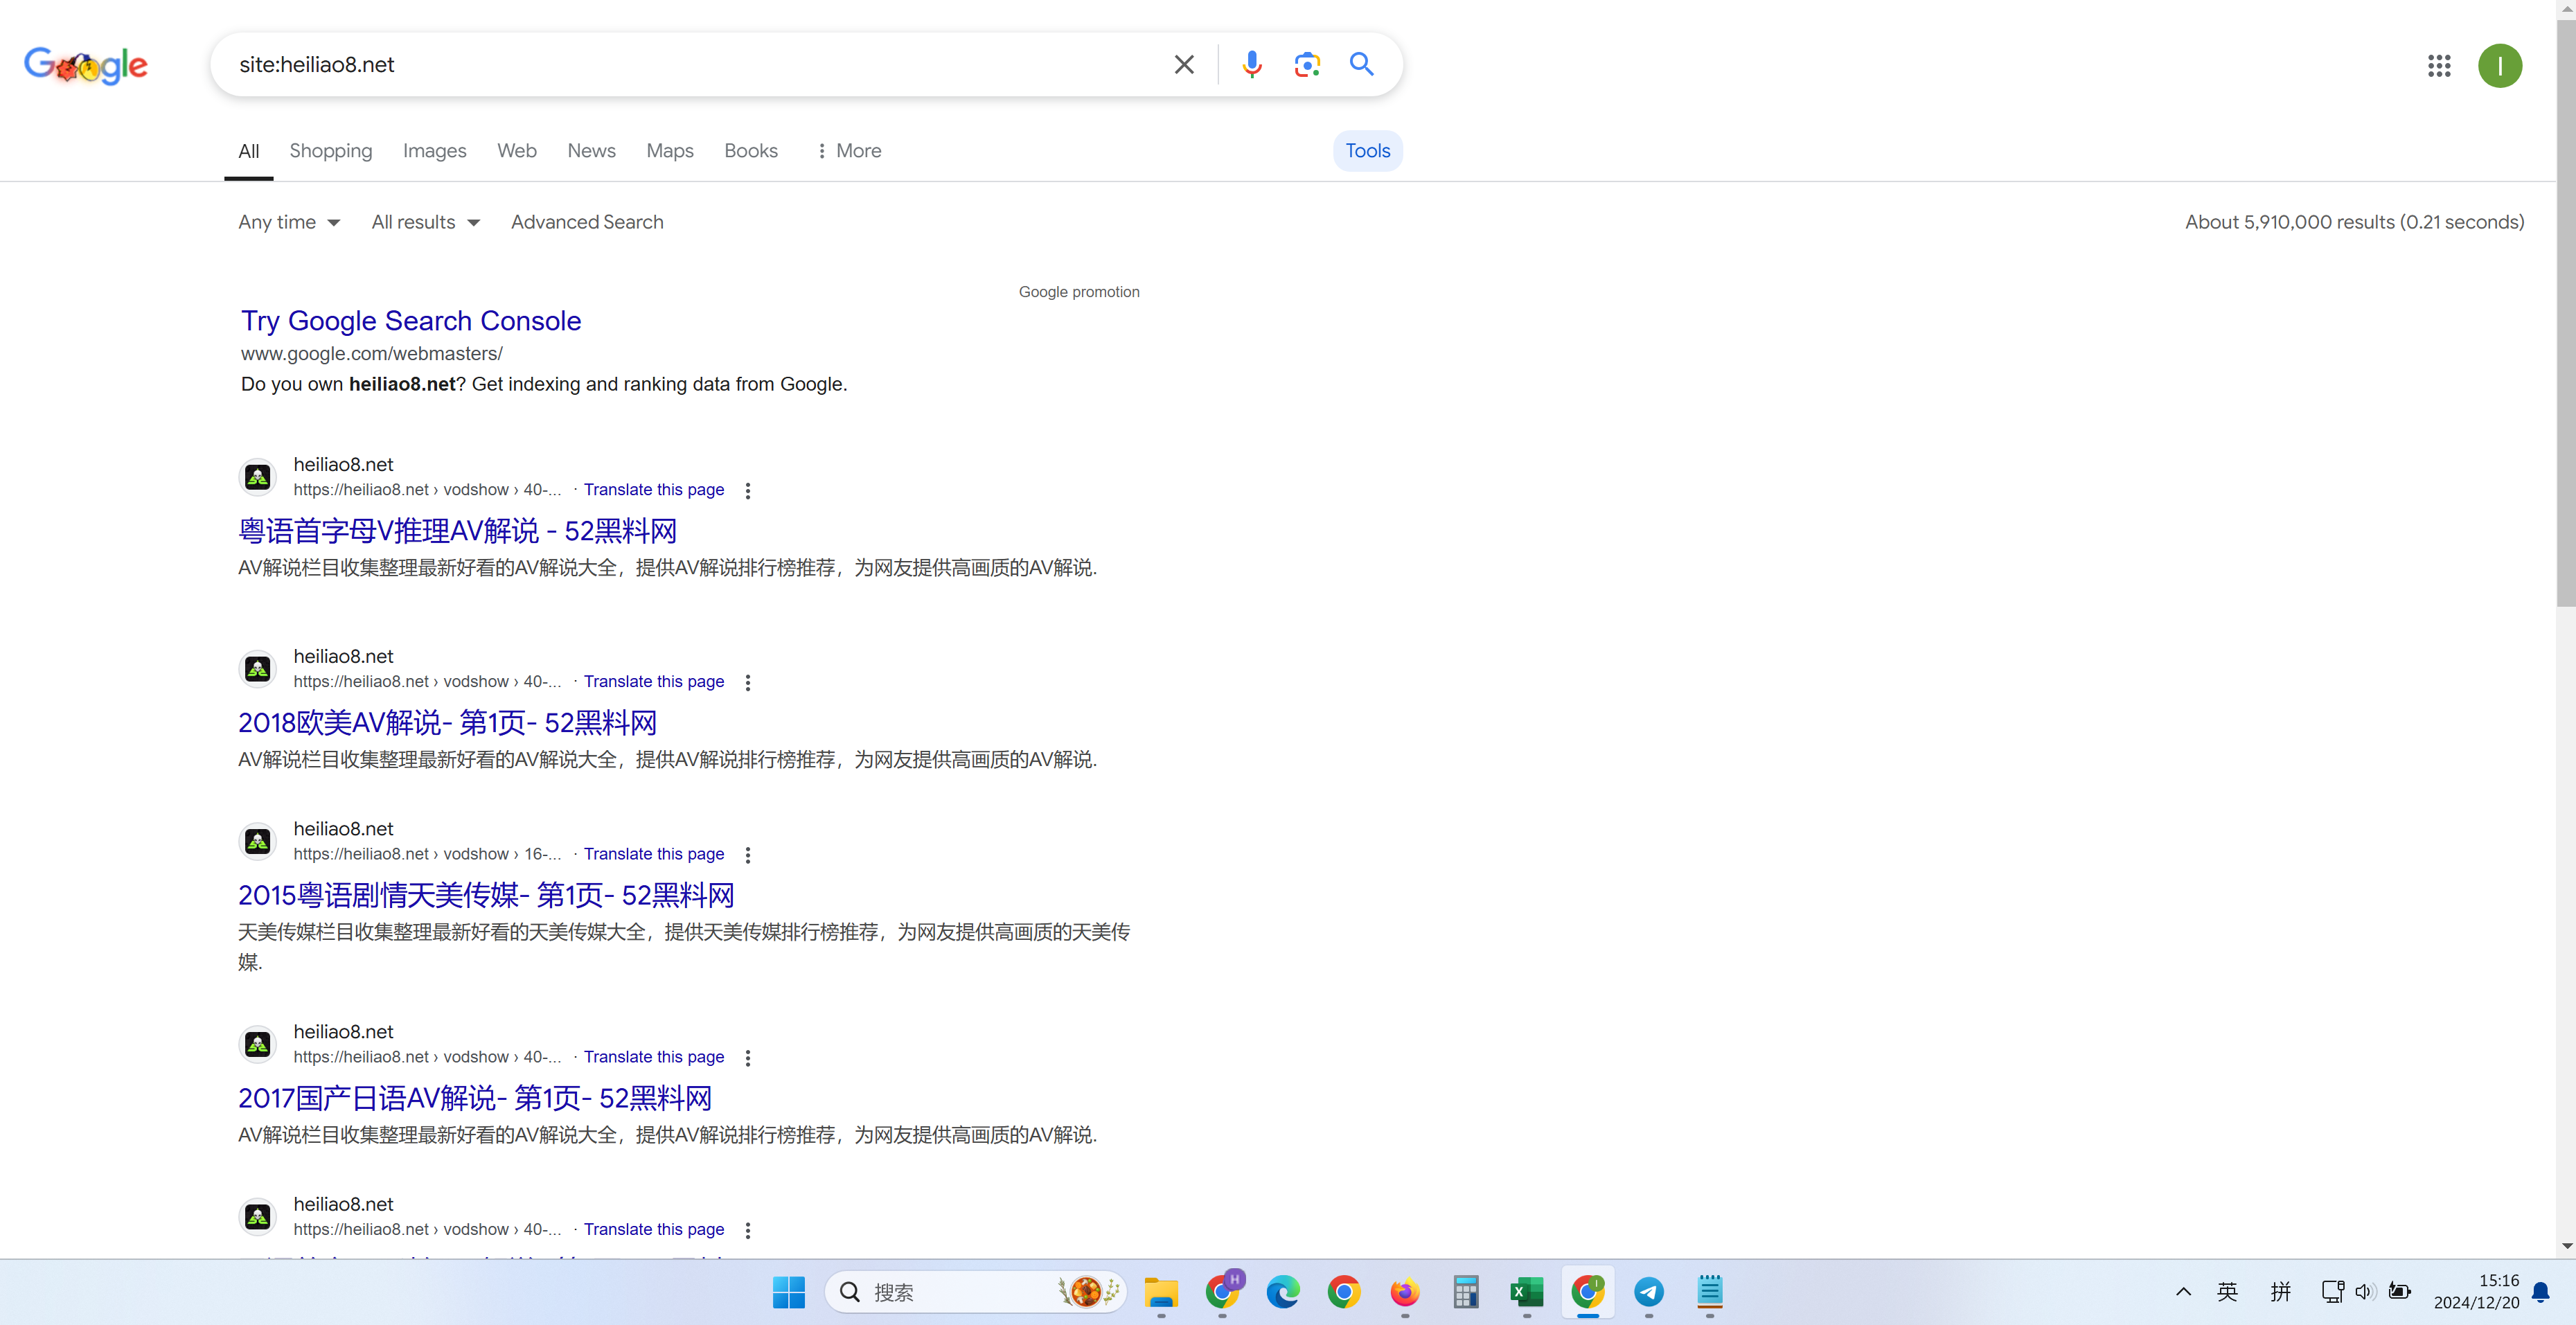Click the Google doodle logo
2576x1325 pixels.
coord(86,65)
